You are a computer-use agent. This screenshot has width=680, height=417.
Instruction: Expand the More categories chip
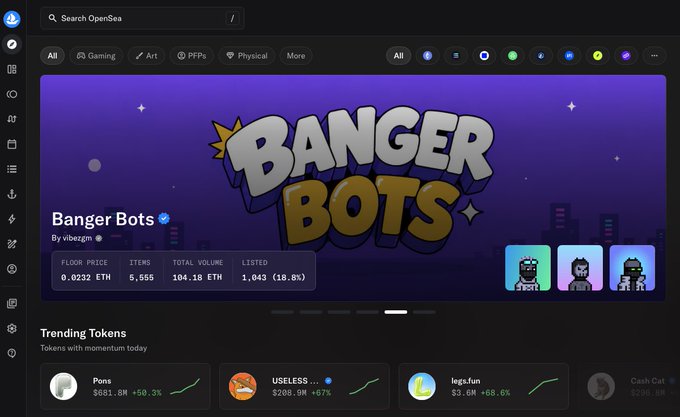[x=296, y=55]
